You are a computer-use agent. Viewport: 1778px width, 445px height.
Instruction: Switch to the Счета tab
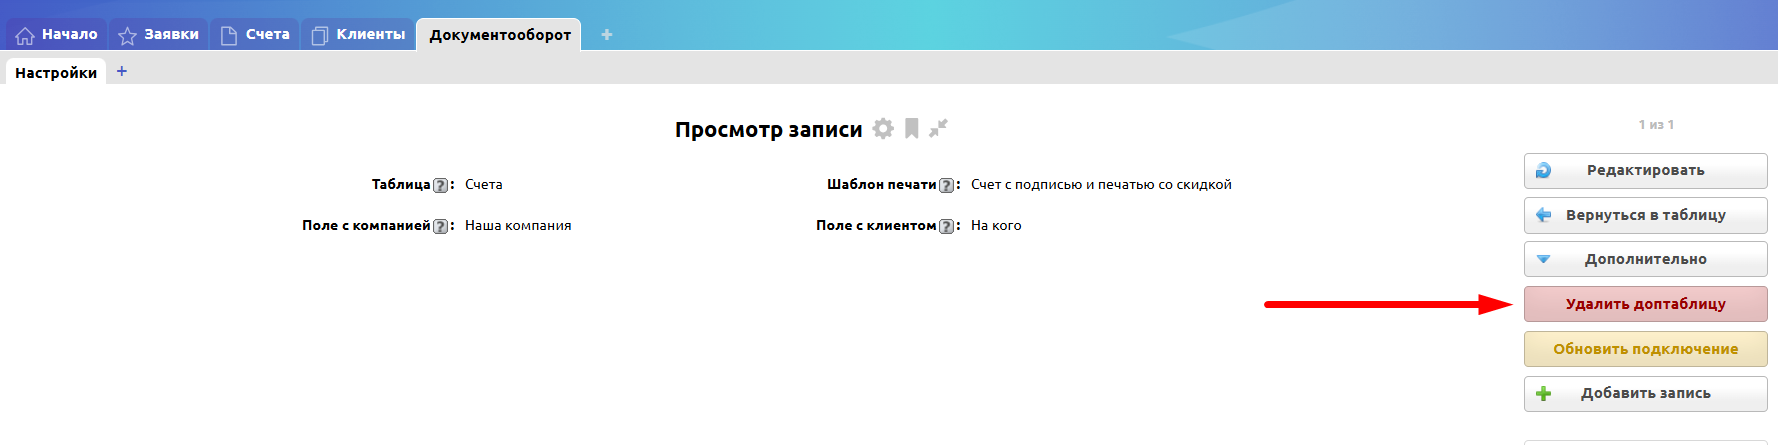click(x=255, y=35)
